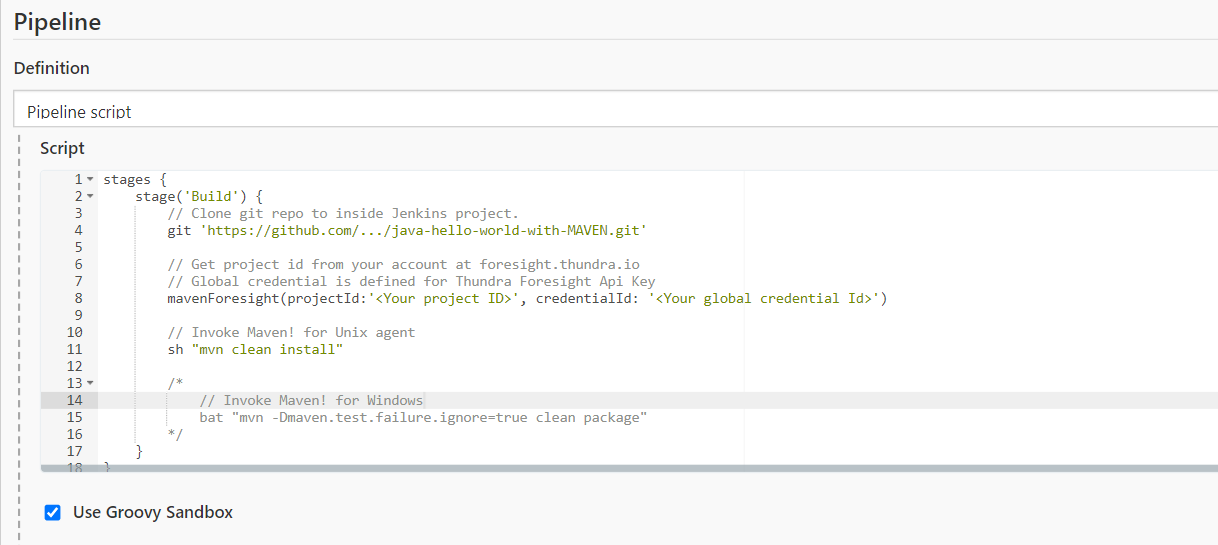Click the Script label above the editor
This screenshot has width=1218, height=545.
(x=62, y=148)
